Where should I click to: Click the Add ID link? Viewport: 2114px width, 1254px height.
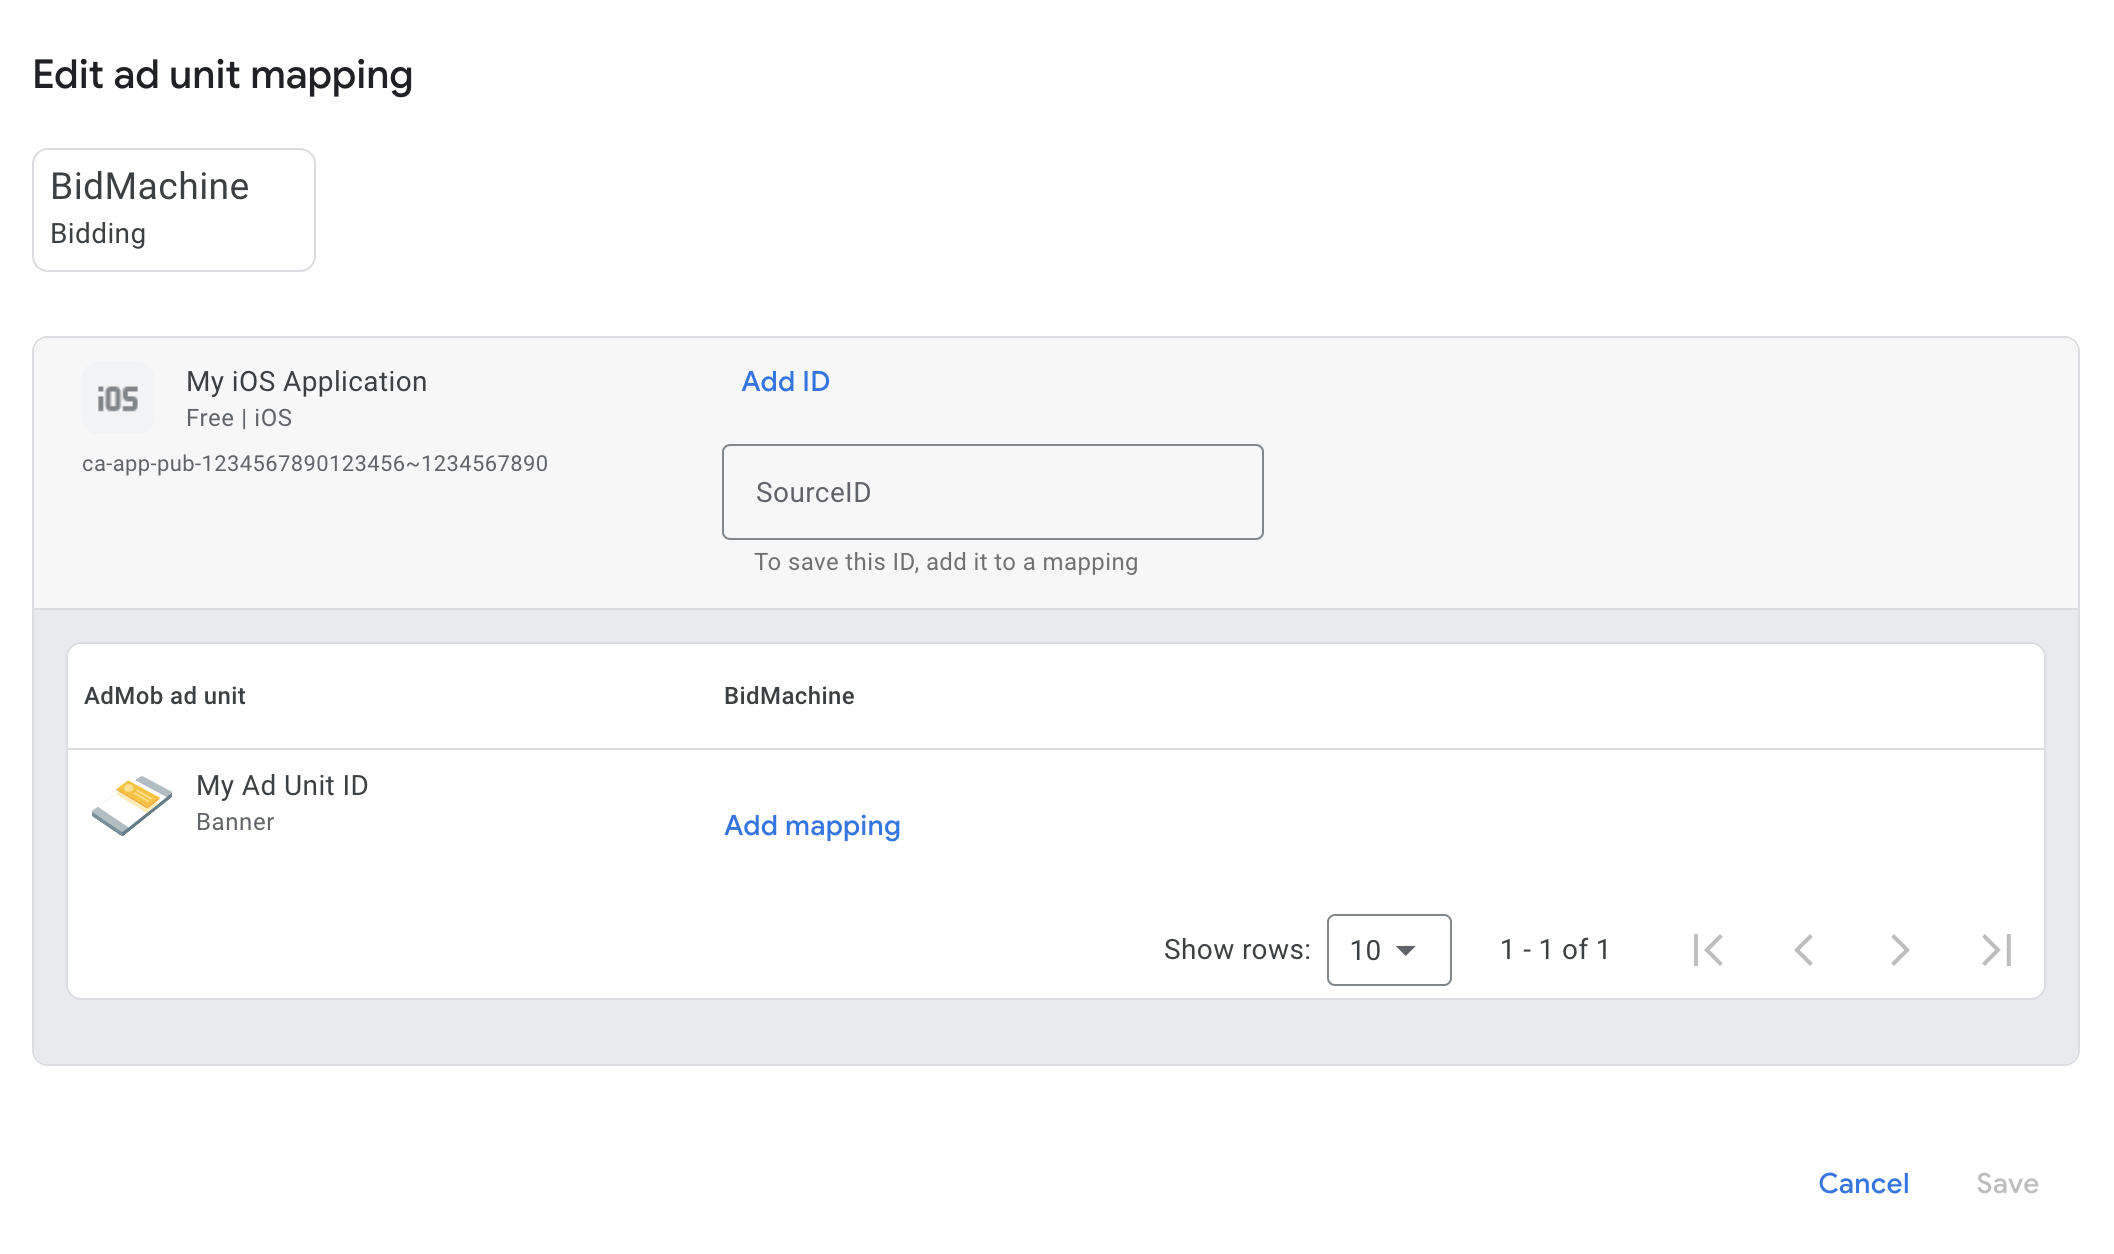pos(785,382)
